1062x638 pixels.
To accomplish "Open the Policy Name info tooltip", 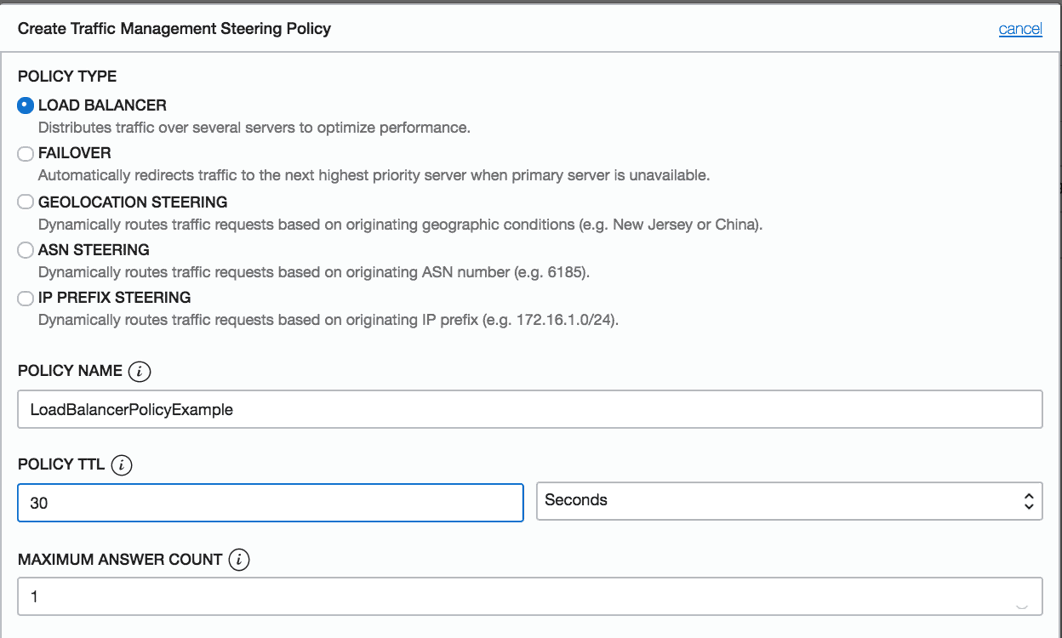I will (142, 371).
